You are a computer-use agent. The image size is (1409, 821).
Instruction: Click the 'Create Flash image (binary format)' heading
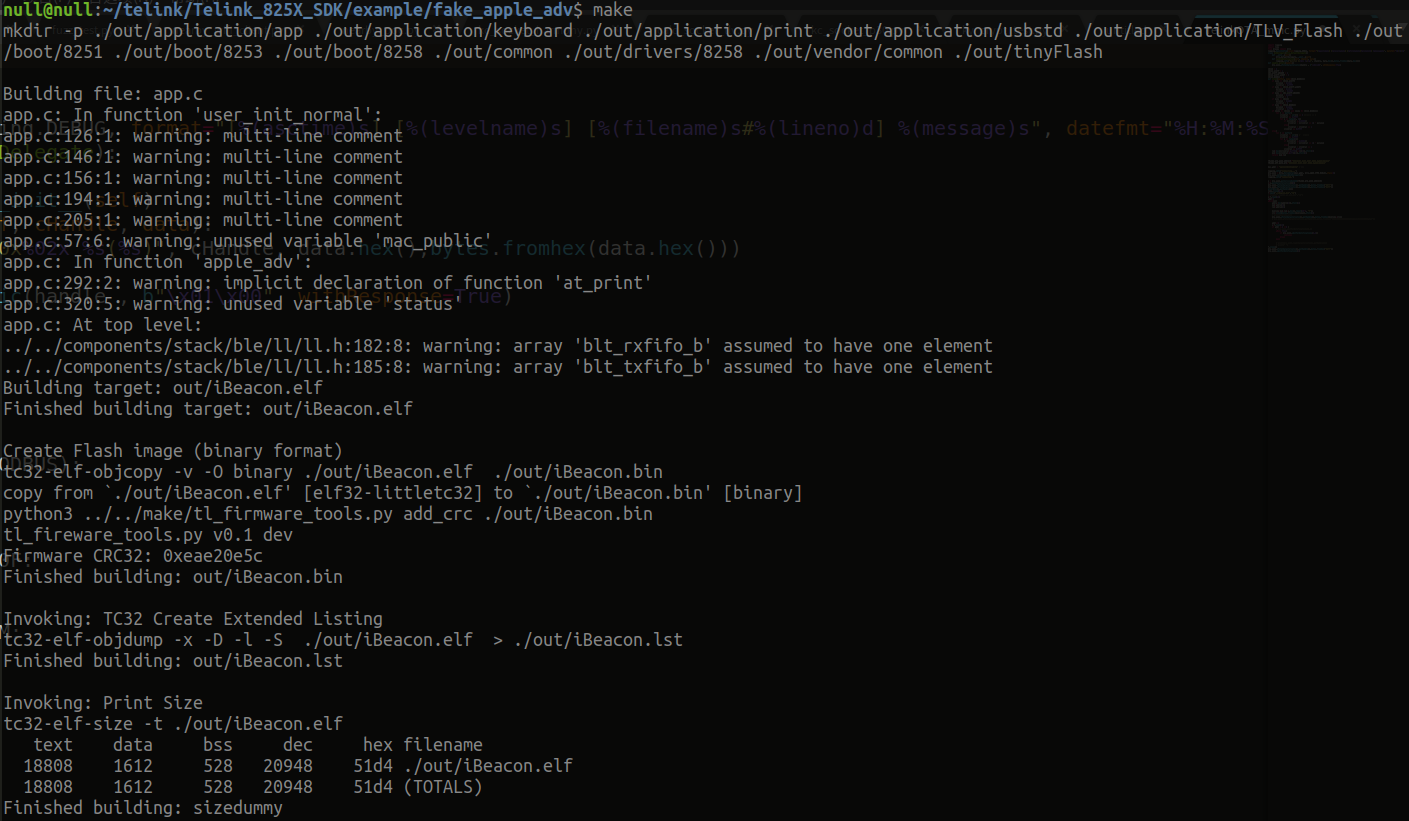pyautogui.click(x=172, y=451)
